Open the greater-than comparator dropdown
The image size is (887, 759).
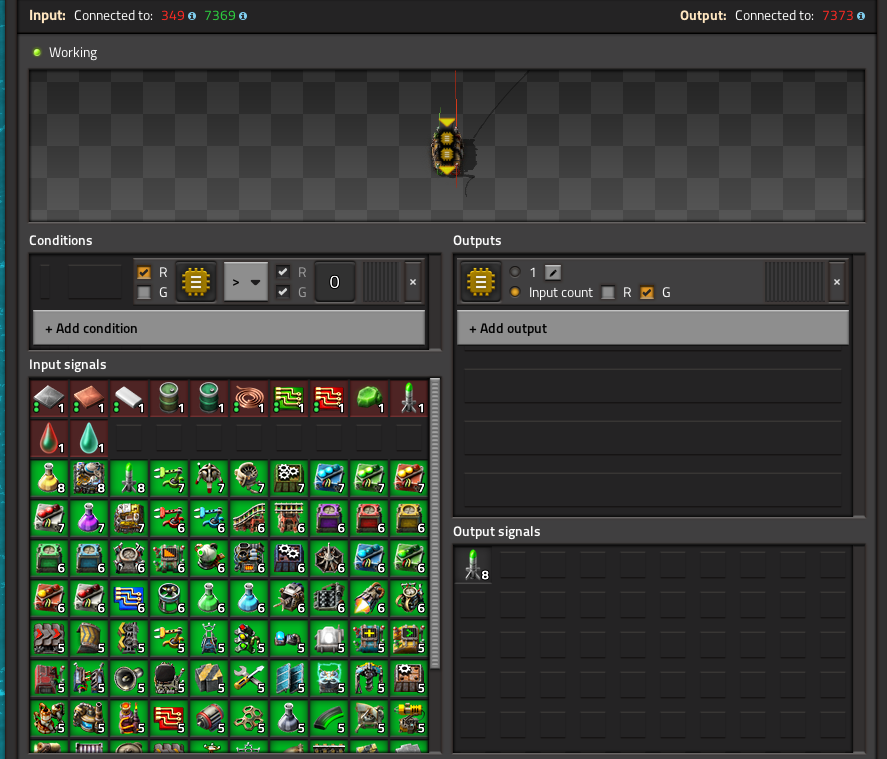[x=246, y=282]
